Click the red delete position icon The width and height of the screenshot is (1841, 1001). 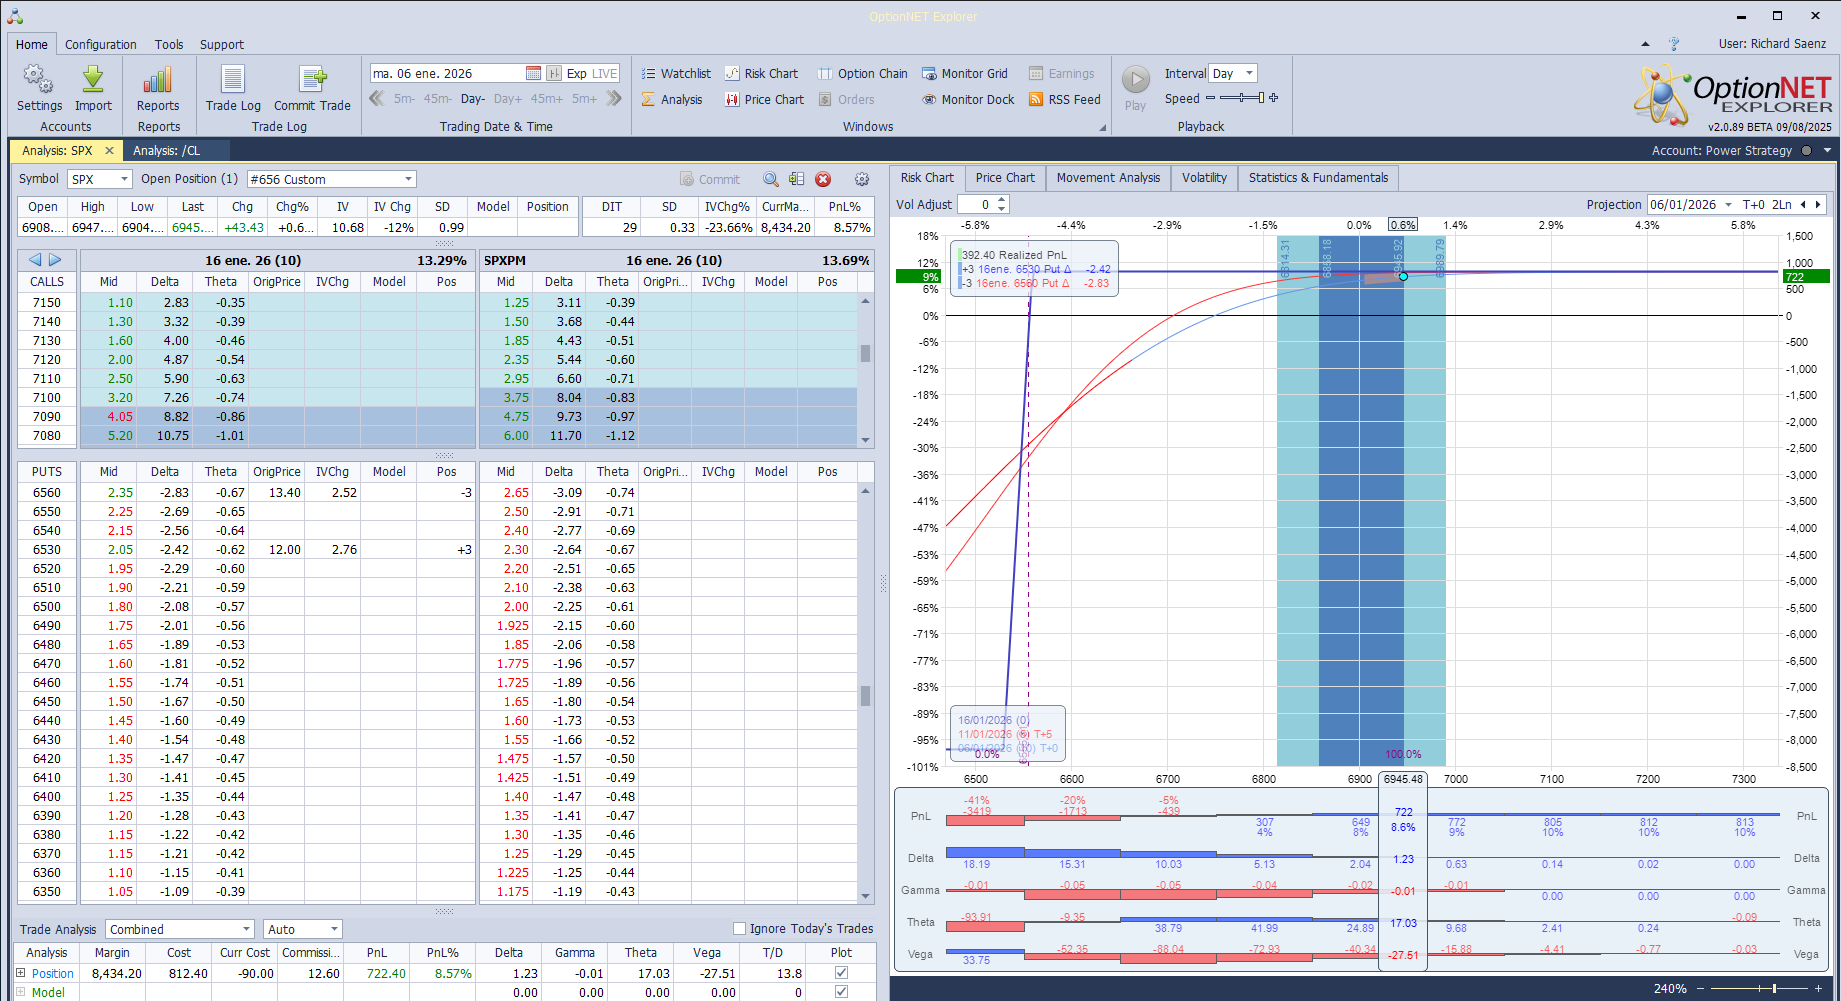(823, 179)
